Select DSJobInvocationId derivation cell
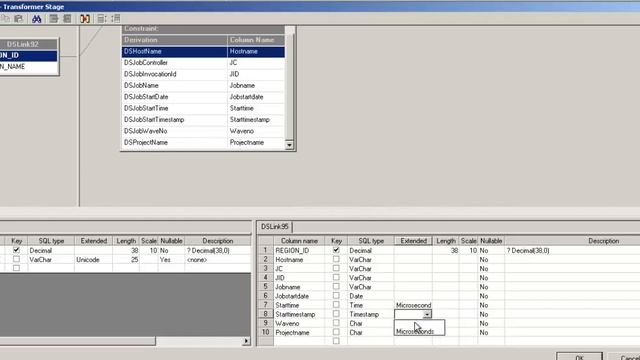 click(174, 74)
